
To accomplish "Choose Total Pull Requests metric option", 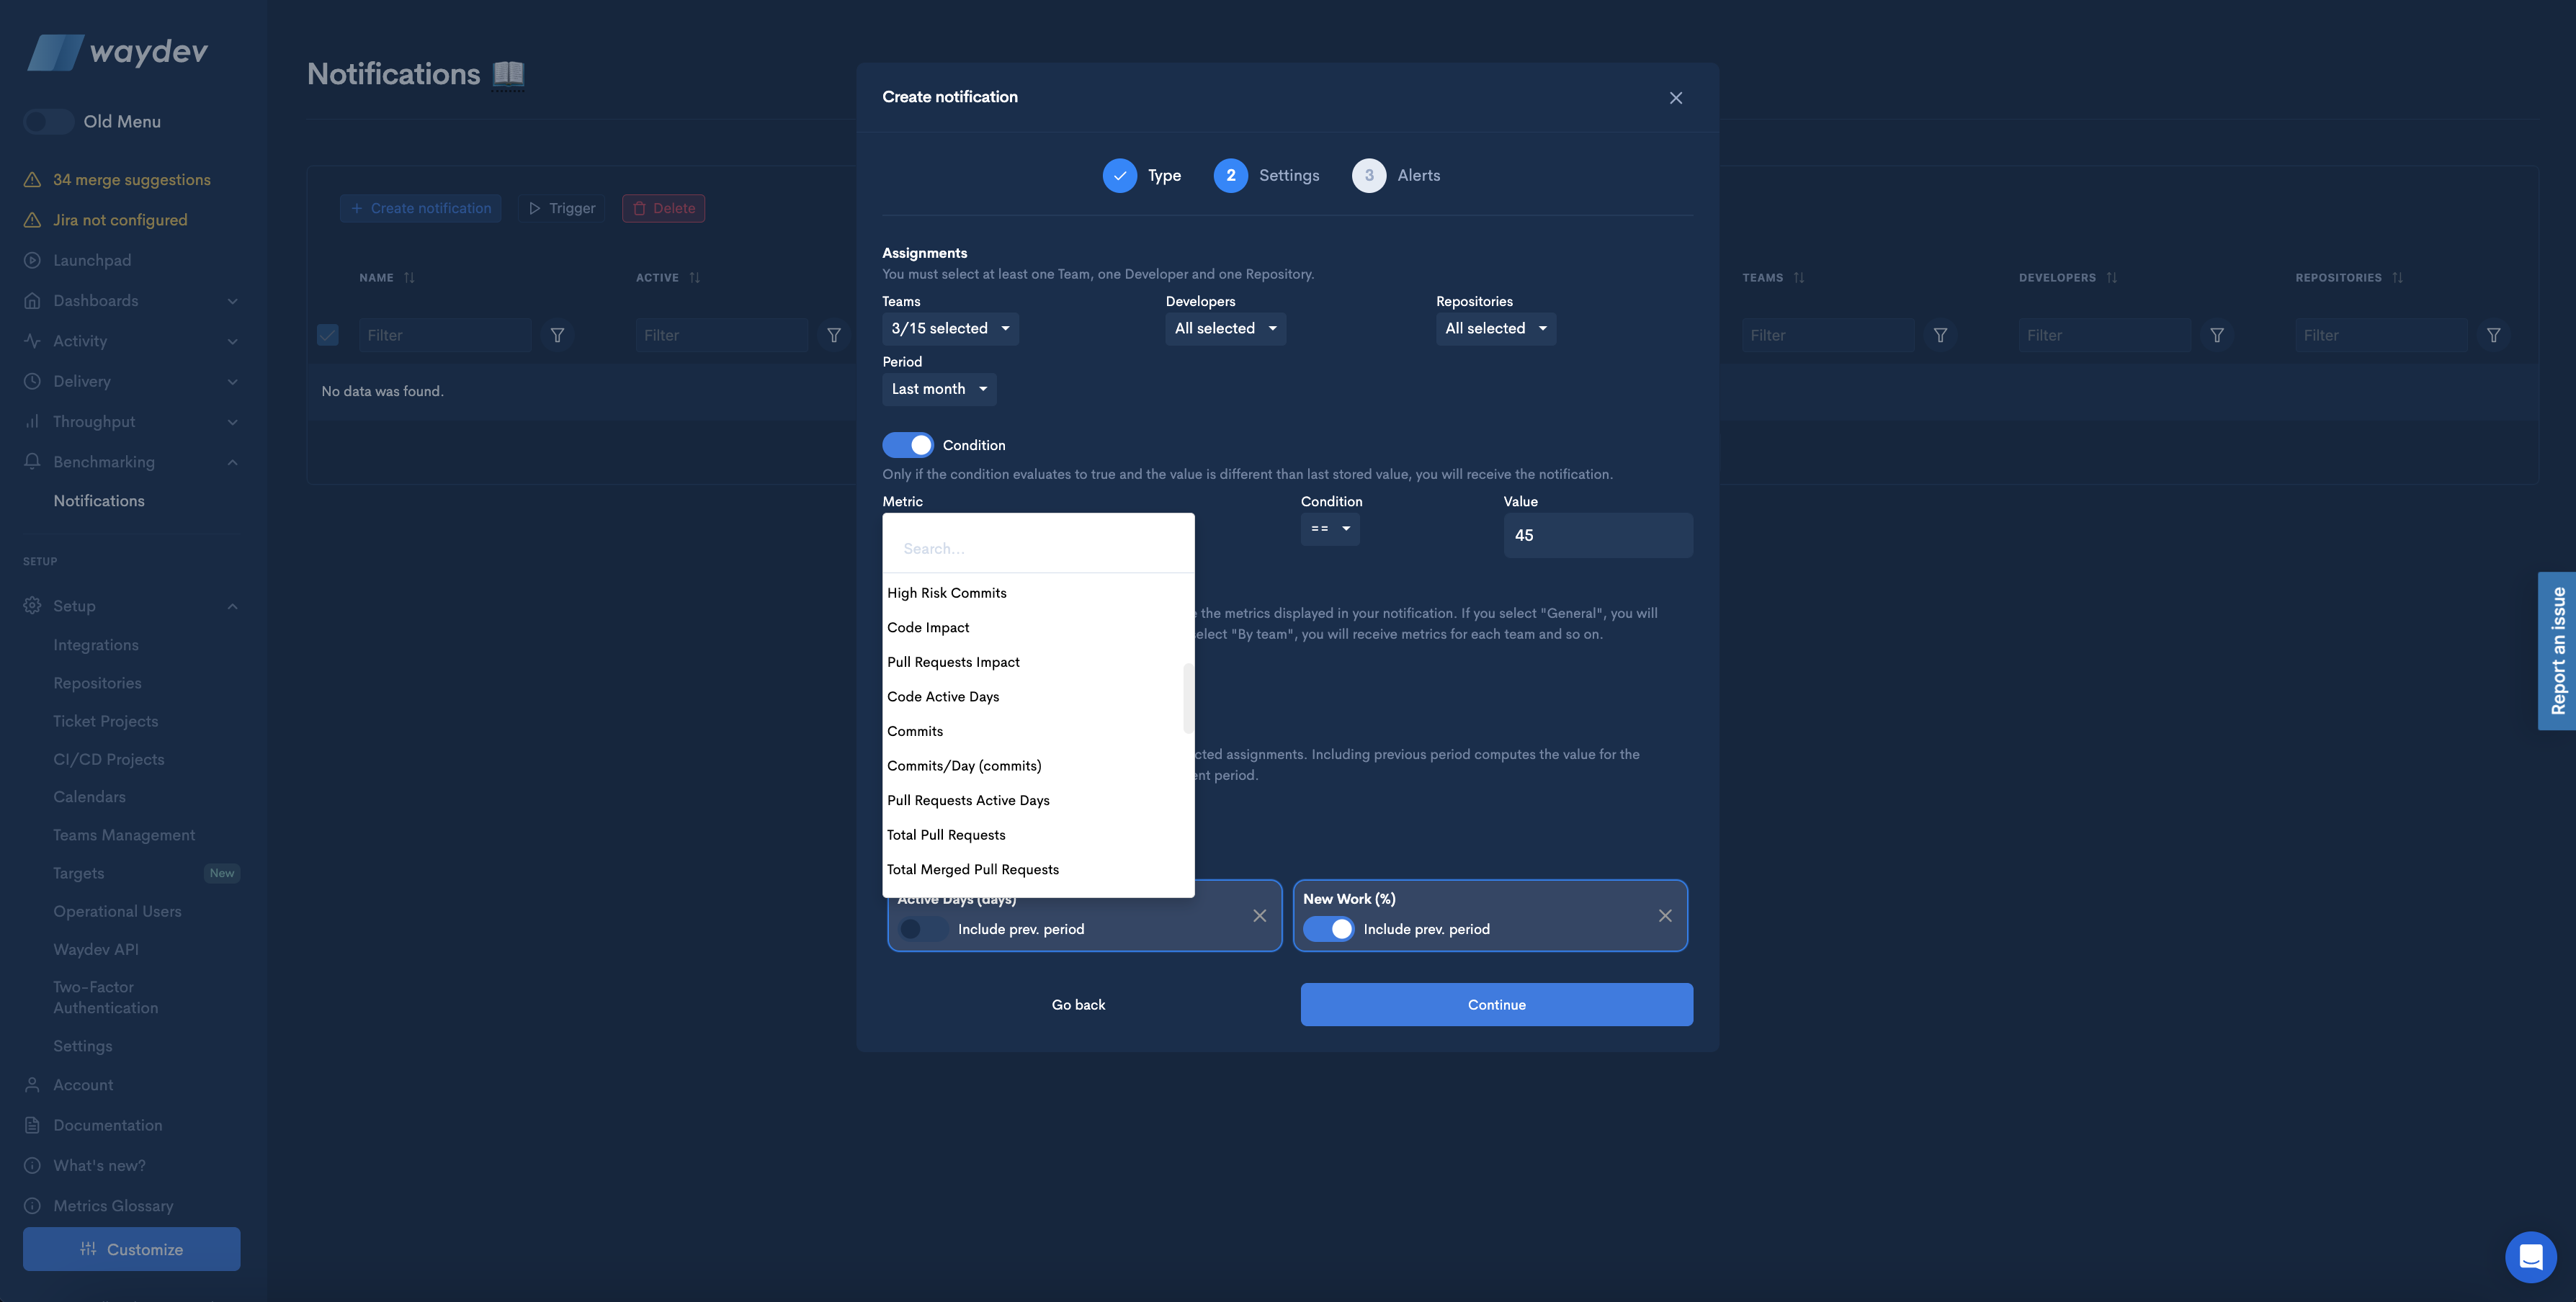I will 946,835.
